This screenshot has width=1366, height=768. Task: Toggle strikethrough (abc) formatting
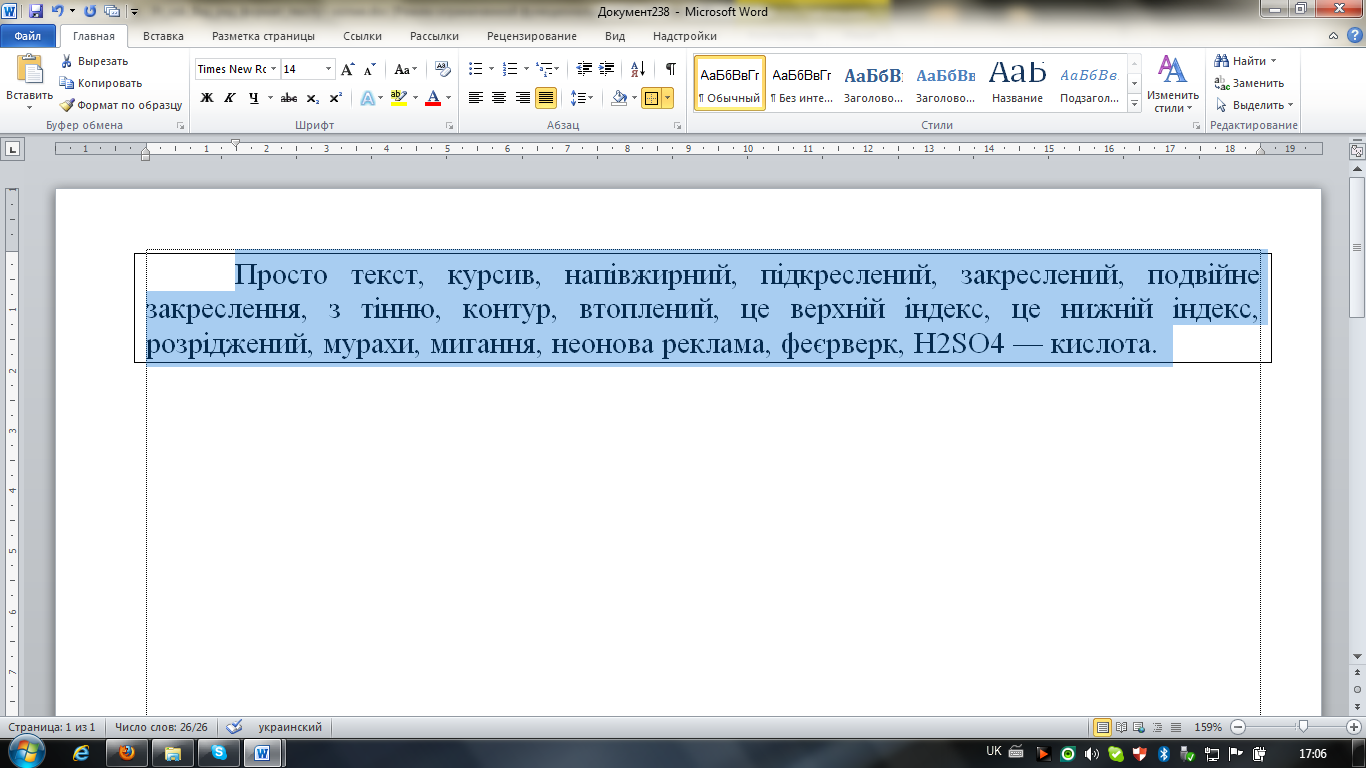[x=289, y=98]
